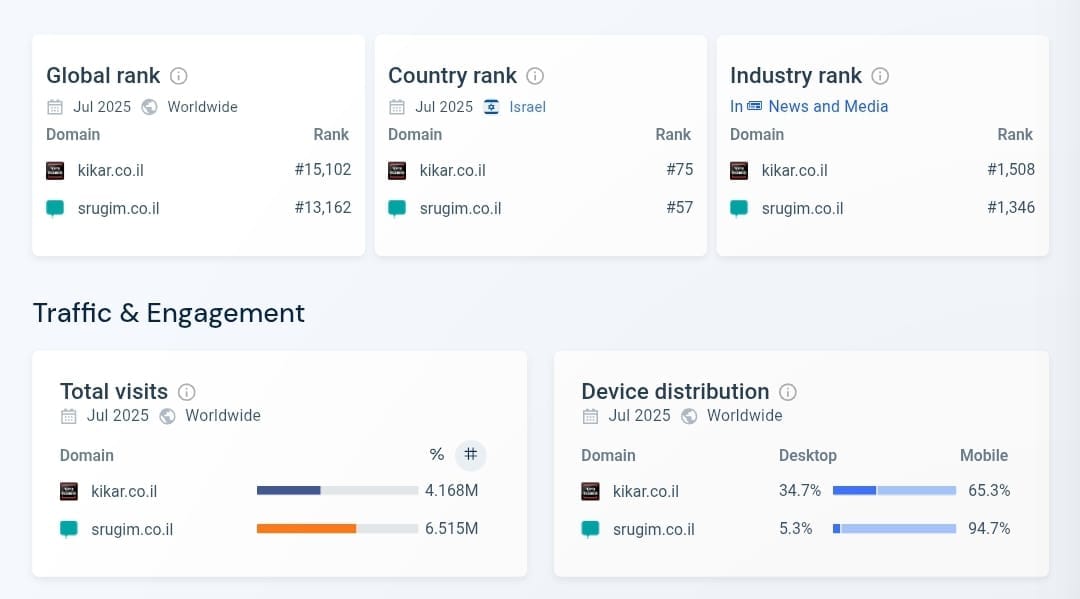Open Country rank info tooltip icon

pyautogui.click(x=534, y=76)
